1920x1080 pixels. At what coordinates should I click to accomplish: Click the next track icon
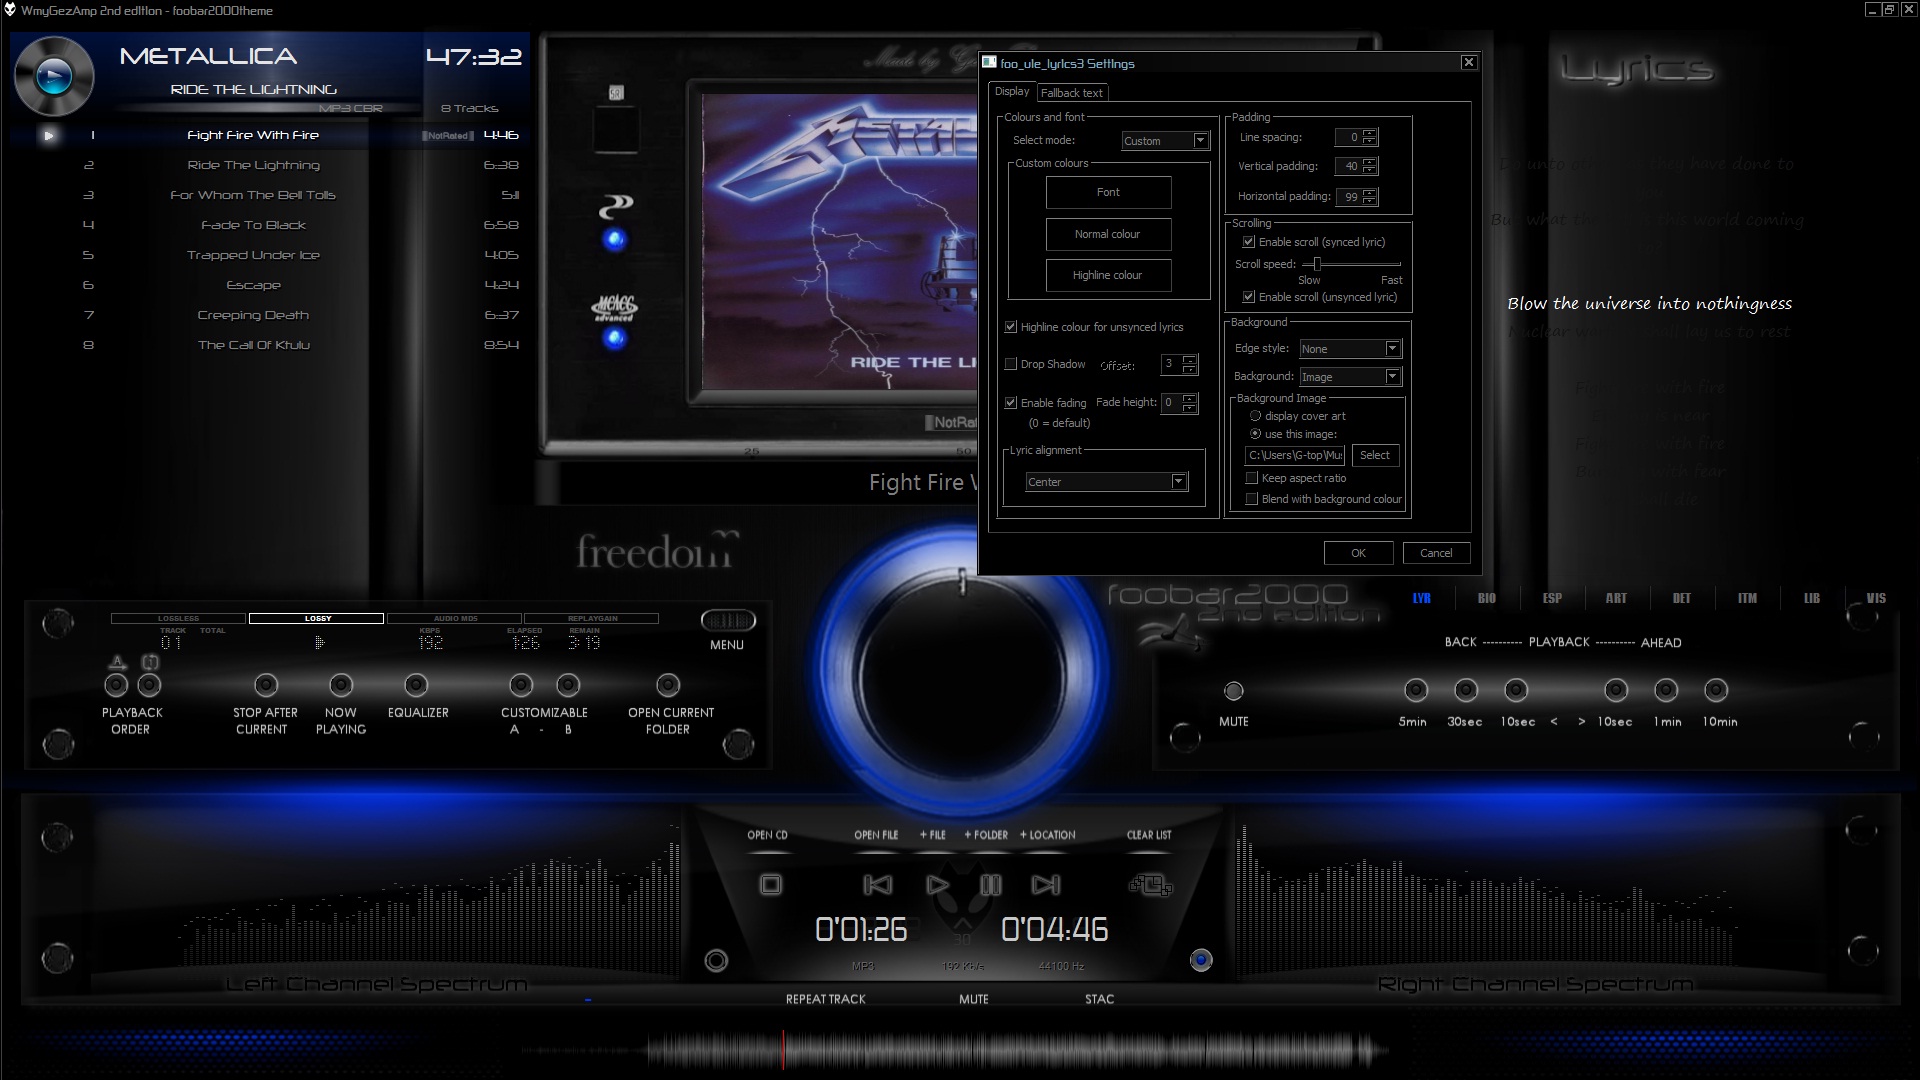1045,885
